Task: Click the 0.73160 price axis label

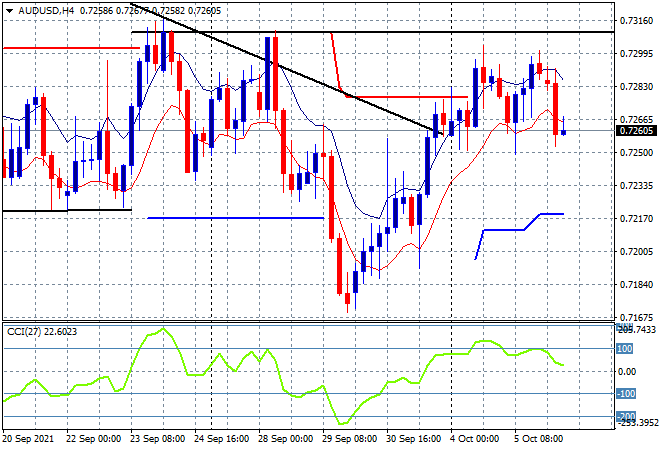Action: pyautogui.click(x=637, y=21)
